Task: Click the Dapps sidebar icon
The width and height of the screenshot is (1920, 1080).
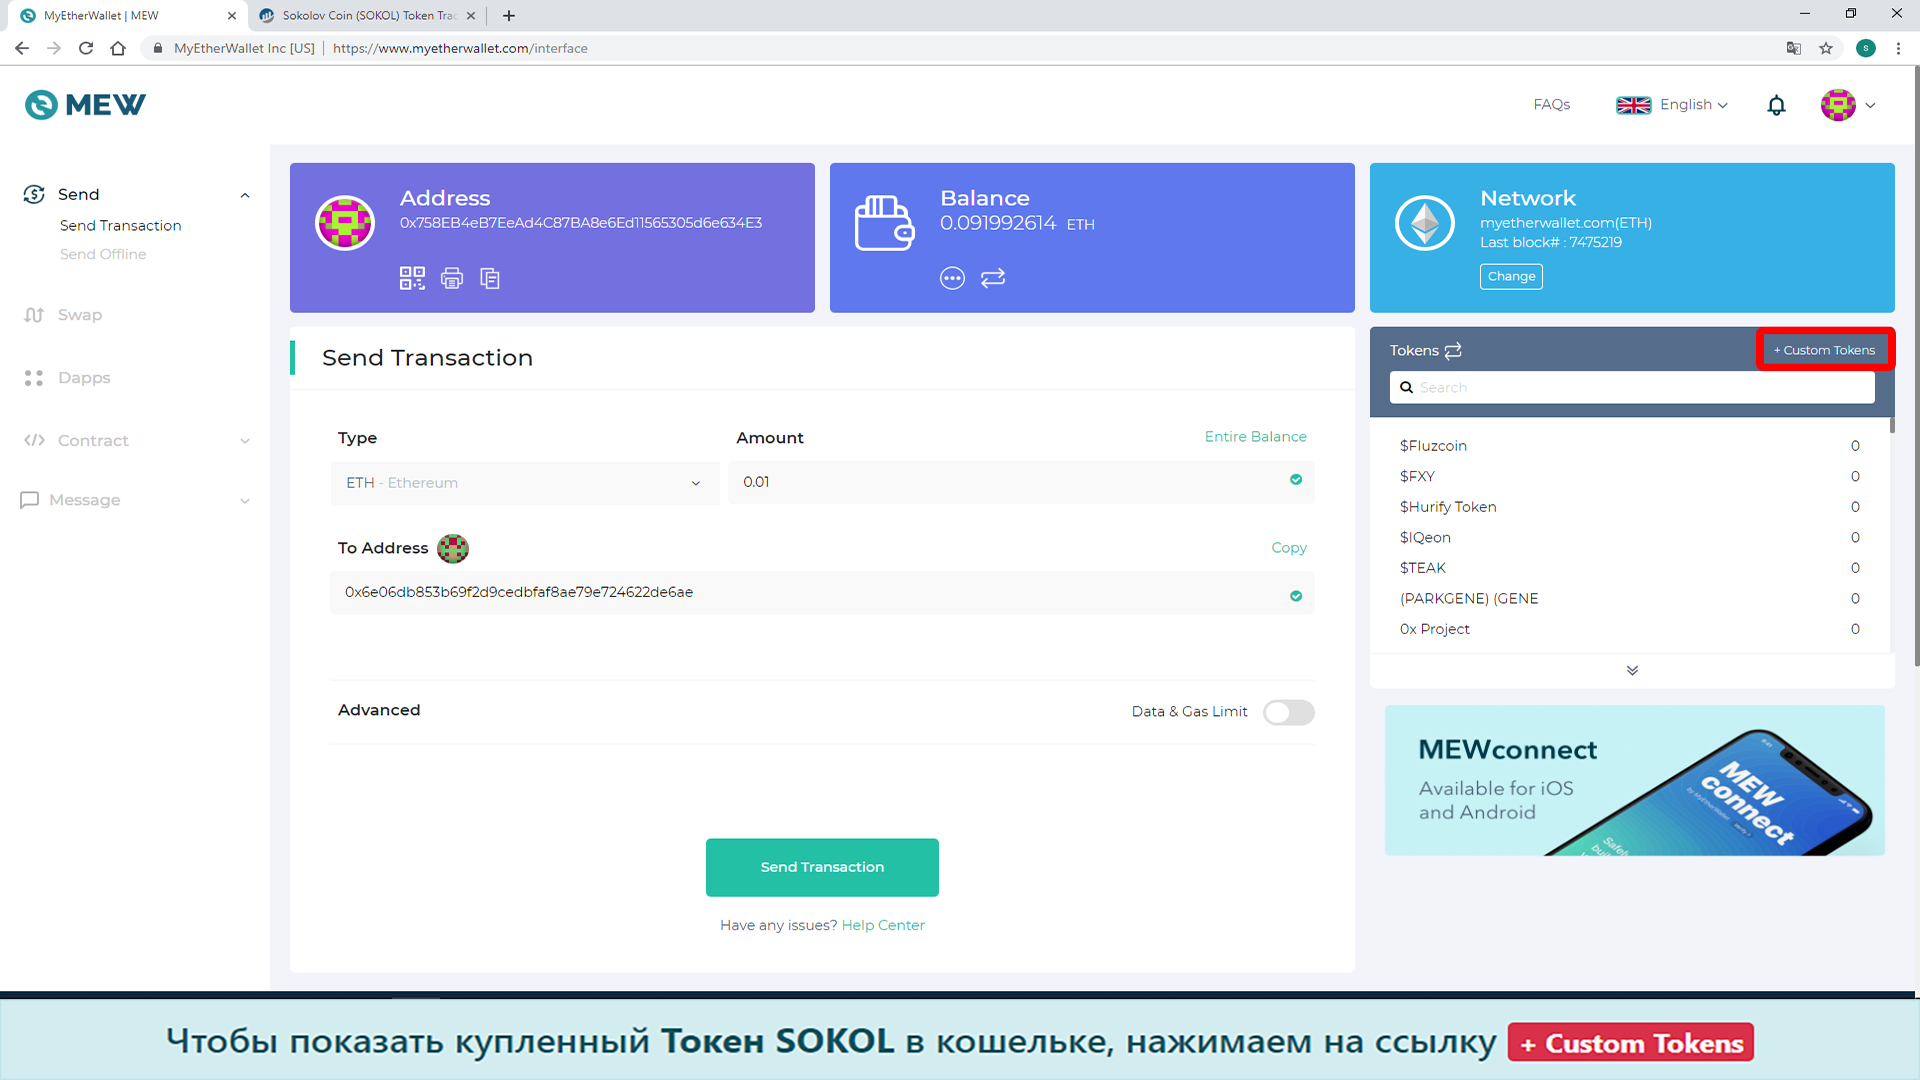Action: pos(34,378)
